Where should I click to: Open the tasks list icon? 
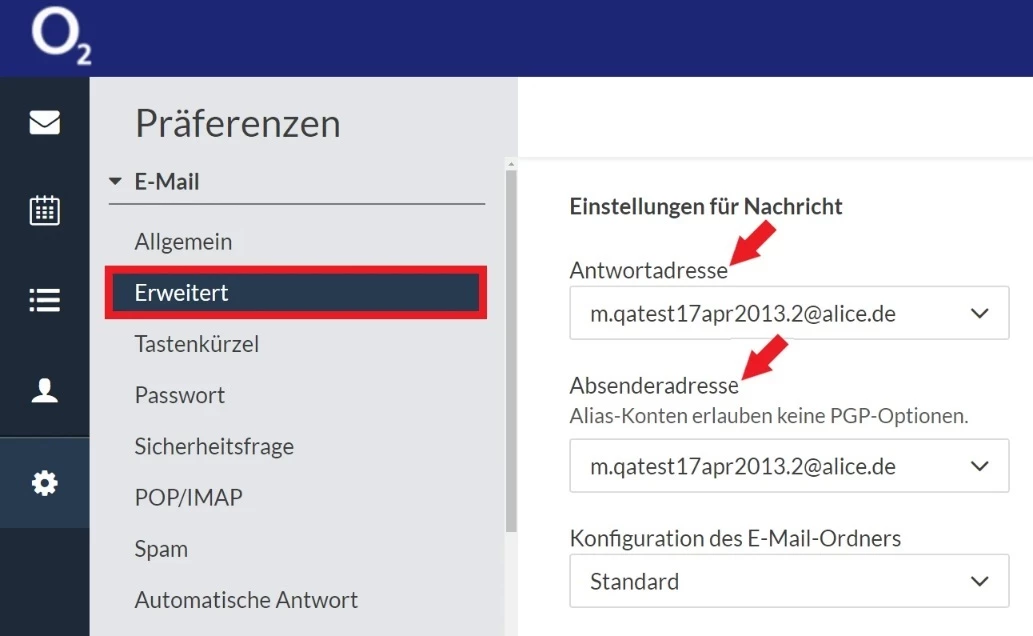point(44,300)
